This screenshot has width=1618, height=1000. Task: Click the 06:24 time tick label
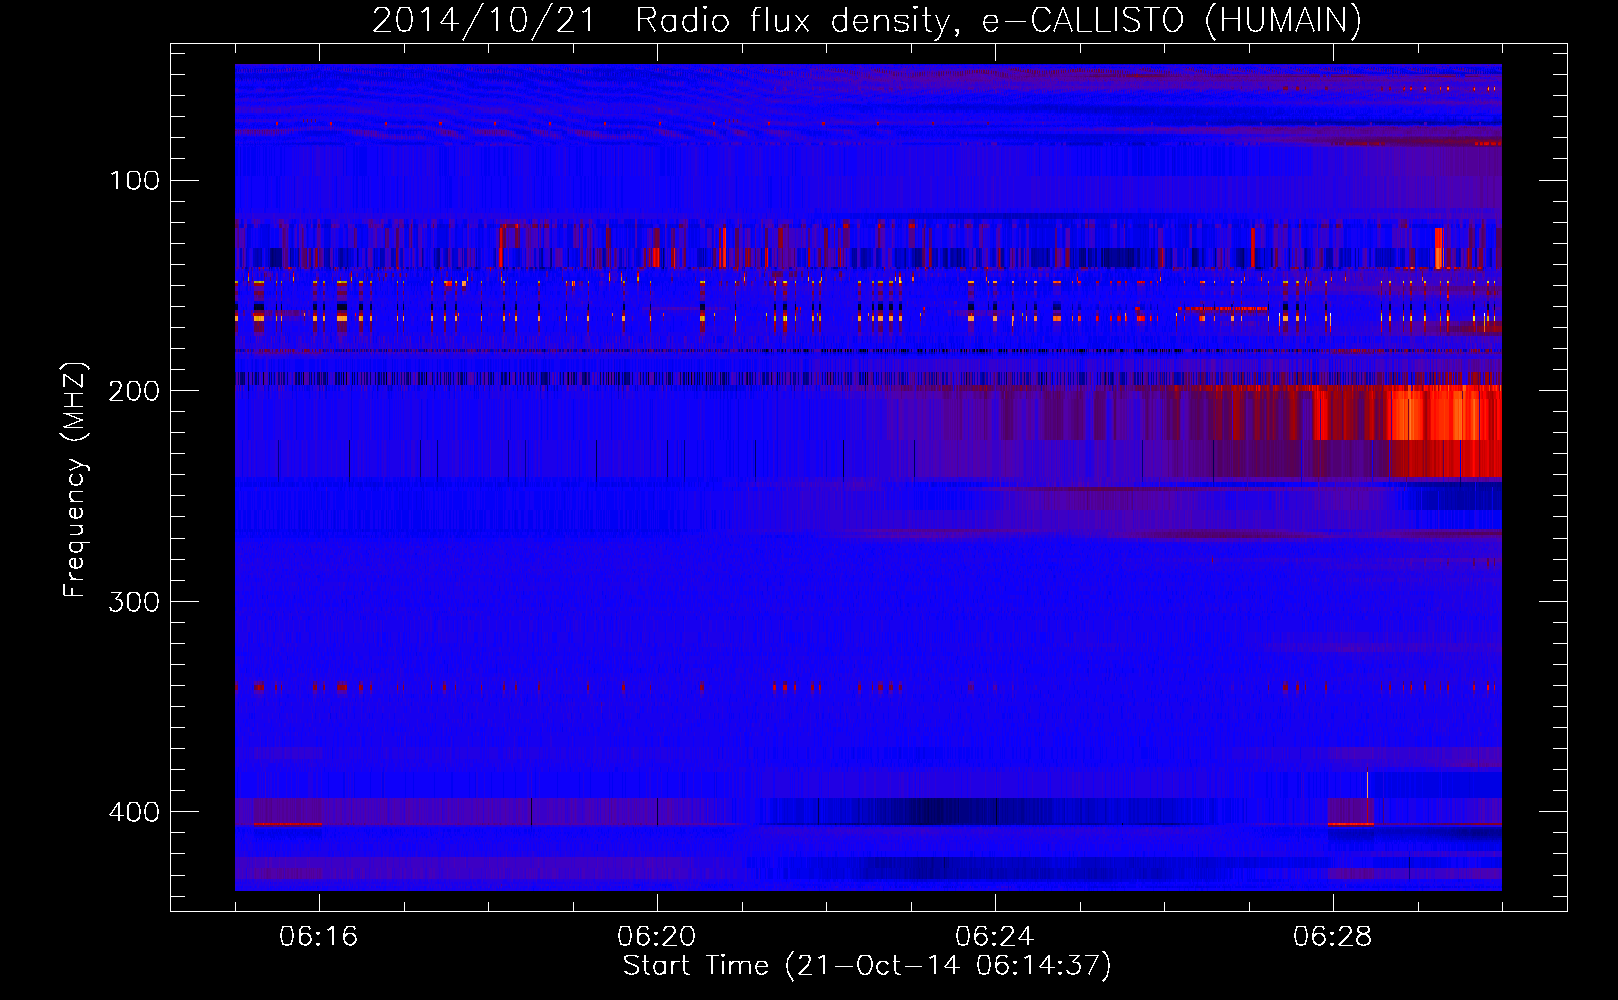(995, 937)
